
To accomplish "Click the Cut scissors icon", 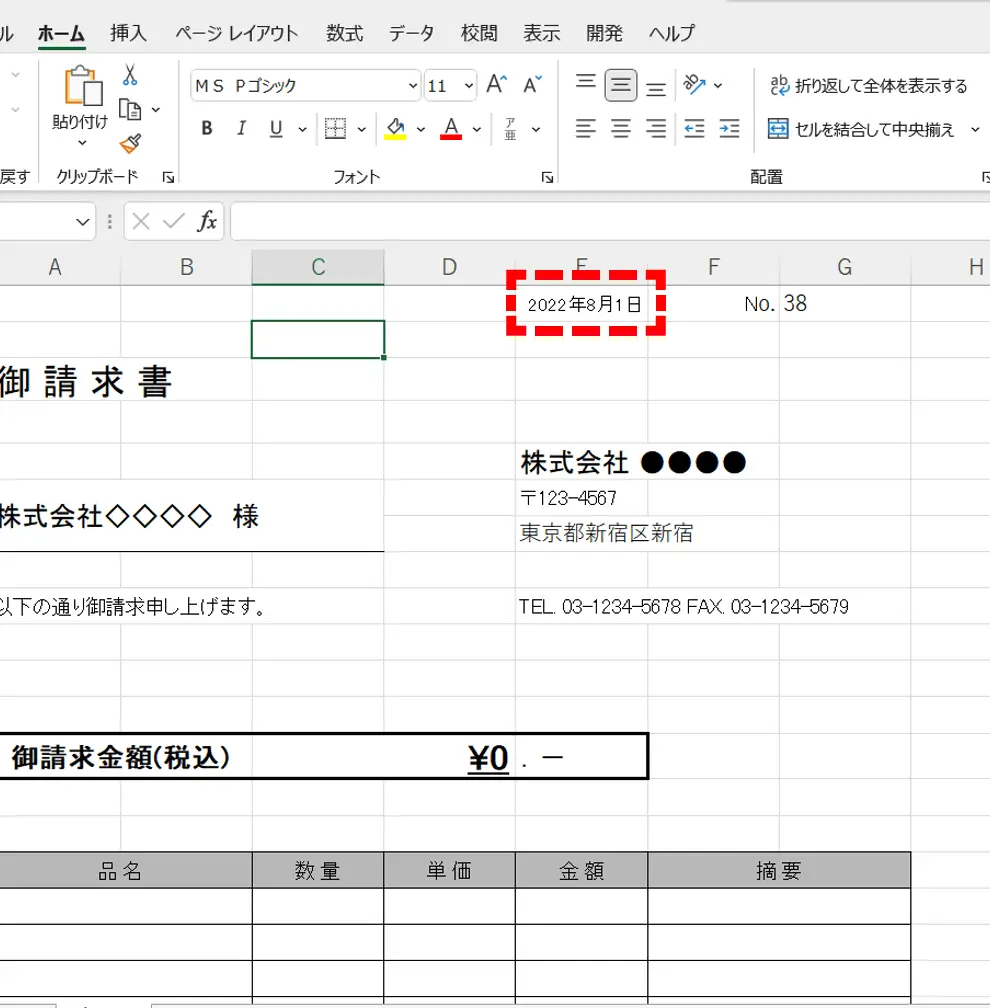I will coord(130,75).
